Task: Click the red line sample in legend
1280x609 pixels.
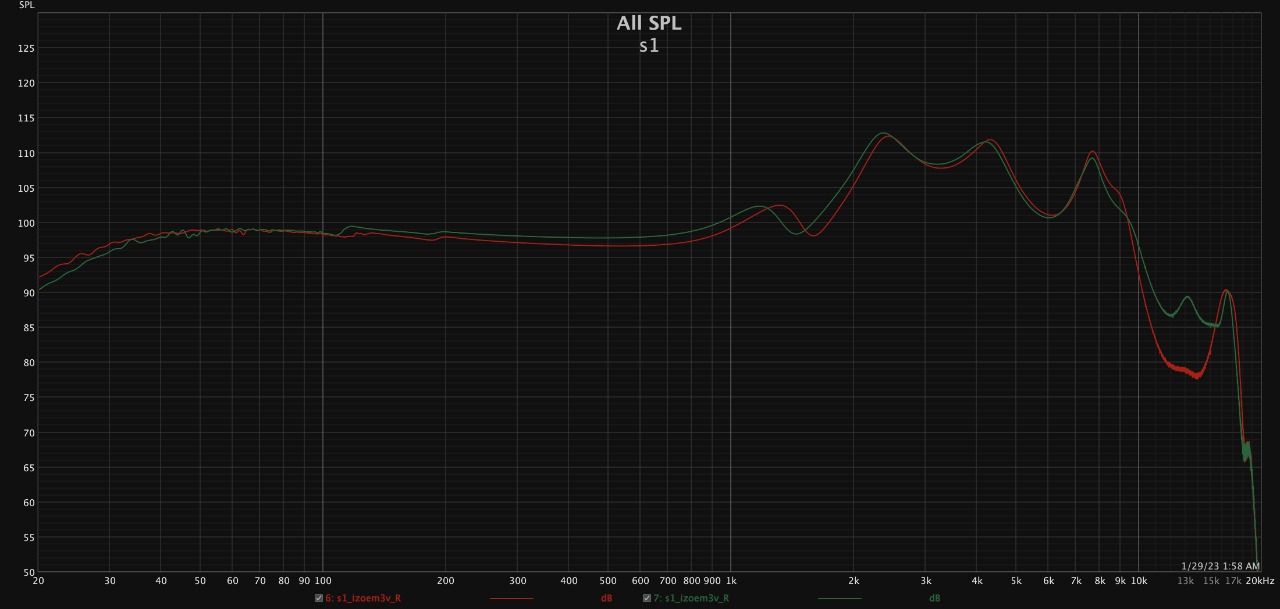Action: 511,598
